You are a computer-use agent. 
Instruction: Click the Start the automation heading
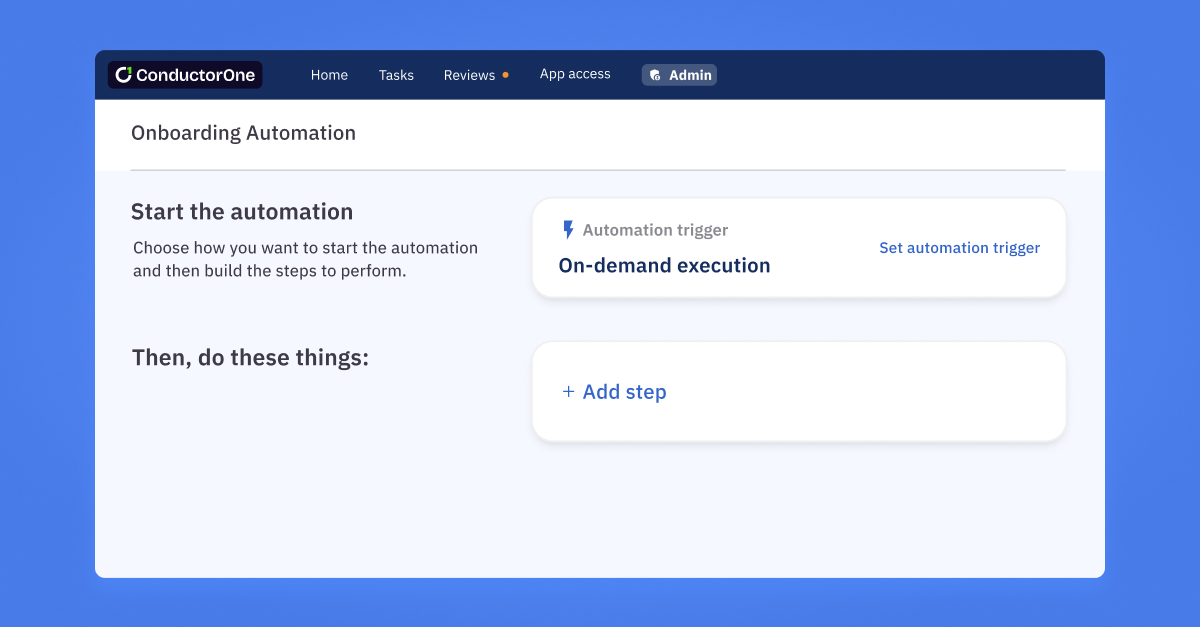(x=241, y=211)
